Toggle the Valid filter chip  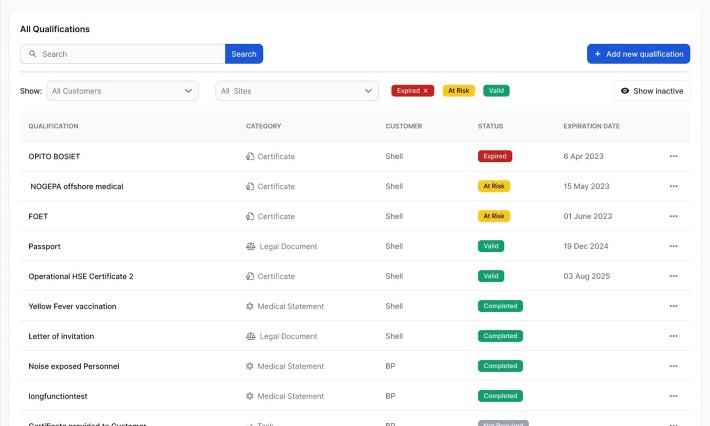click(496, 91)
